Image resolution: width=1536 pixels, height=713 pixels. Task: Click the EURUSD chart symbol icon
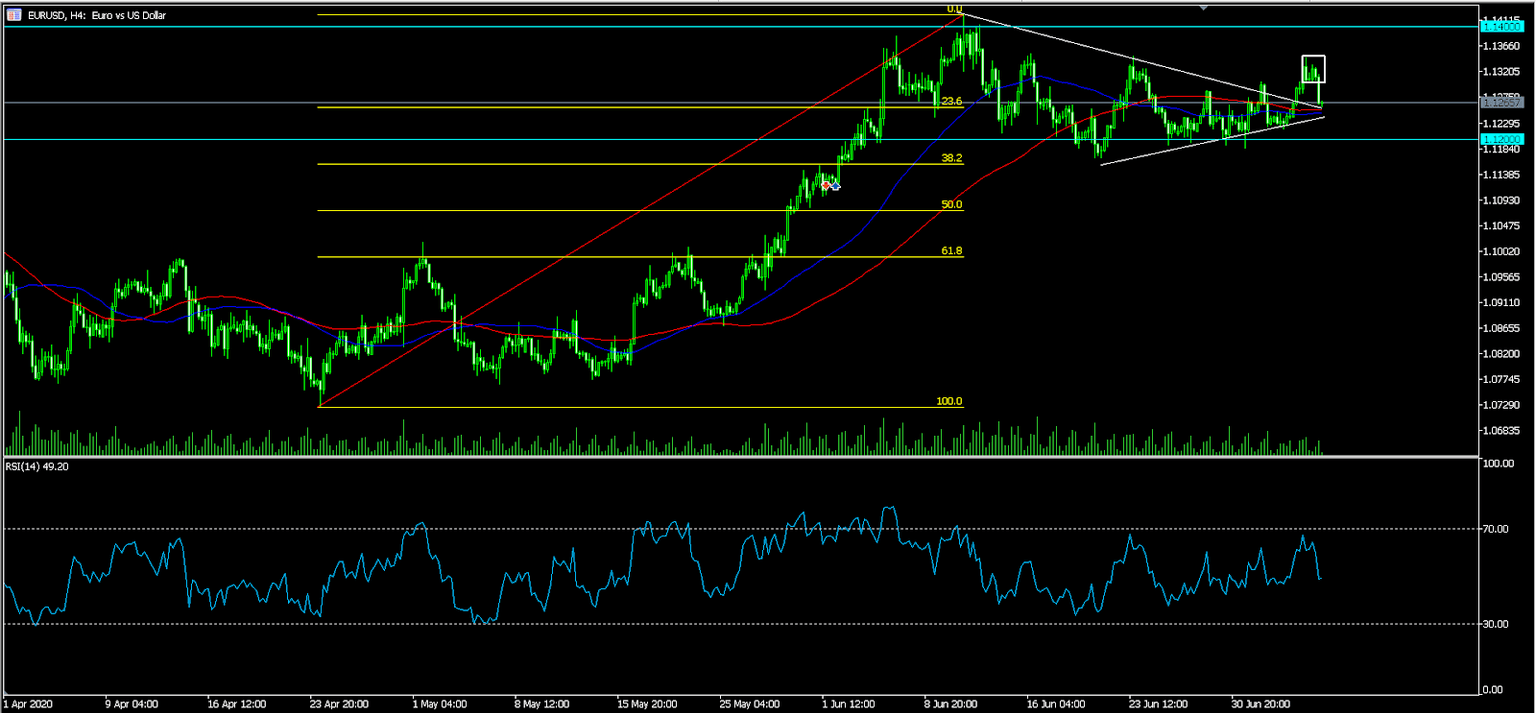click(16, 15)
